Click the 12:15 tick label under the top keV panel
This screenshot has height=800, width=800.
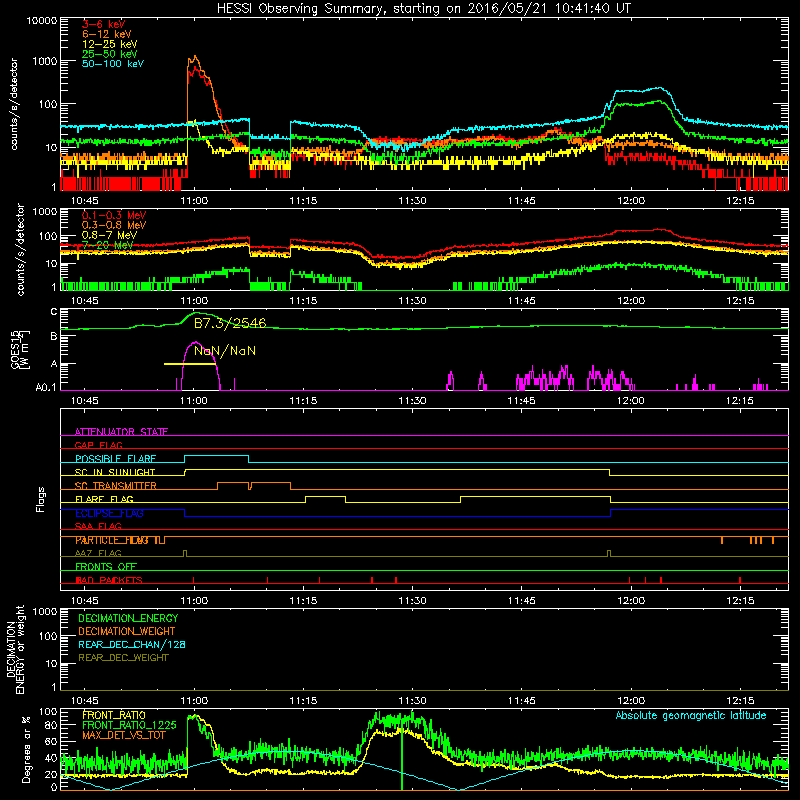pyautogui.click(x=740, y=201)
